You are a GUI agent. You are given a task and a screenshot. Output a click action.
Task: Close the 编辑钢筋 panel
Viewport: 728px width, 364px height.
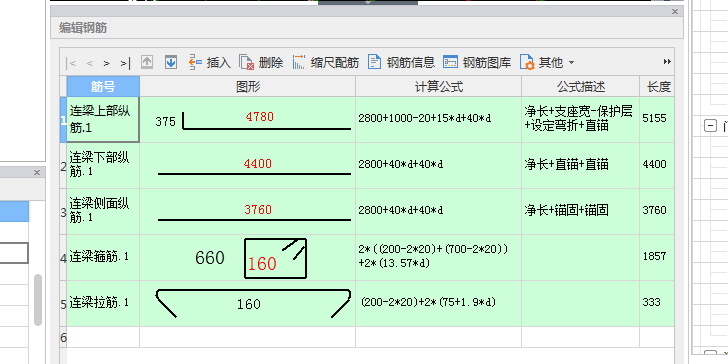pos(675,12)
